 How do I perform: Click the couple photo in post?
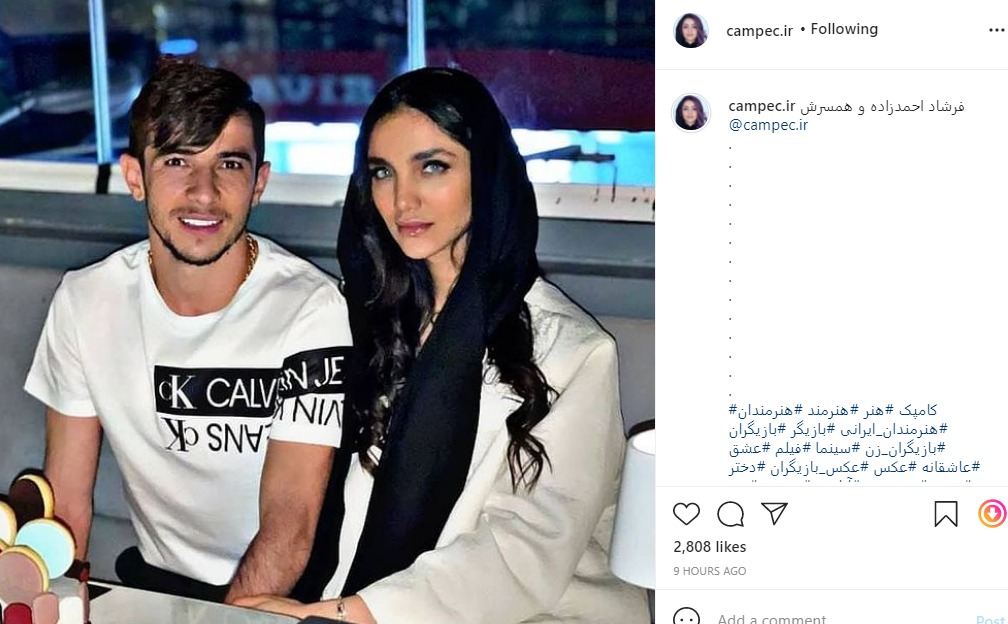pos(327,312)
